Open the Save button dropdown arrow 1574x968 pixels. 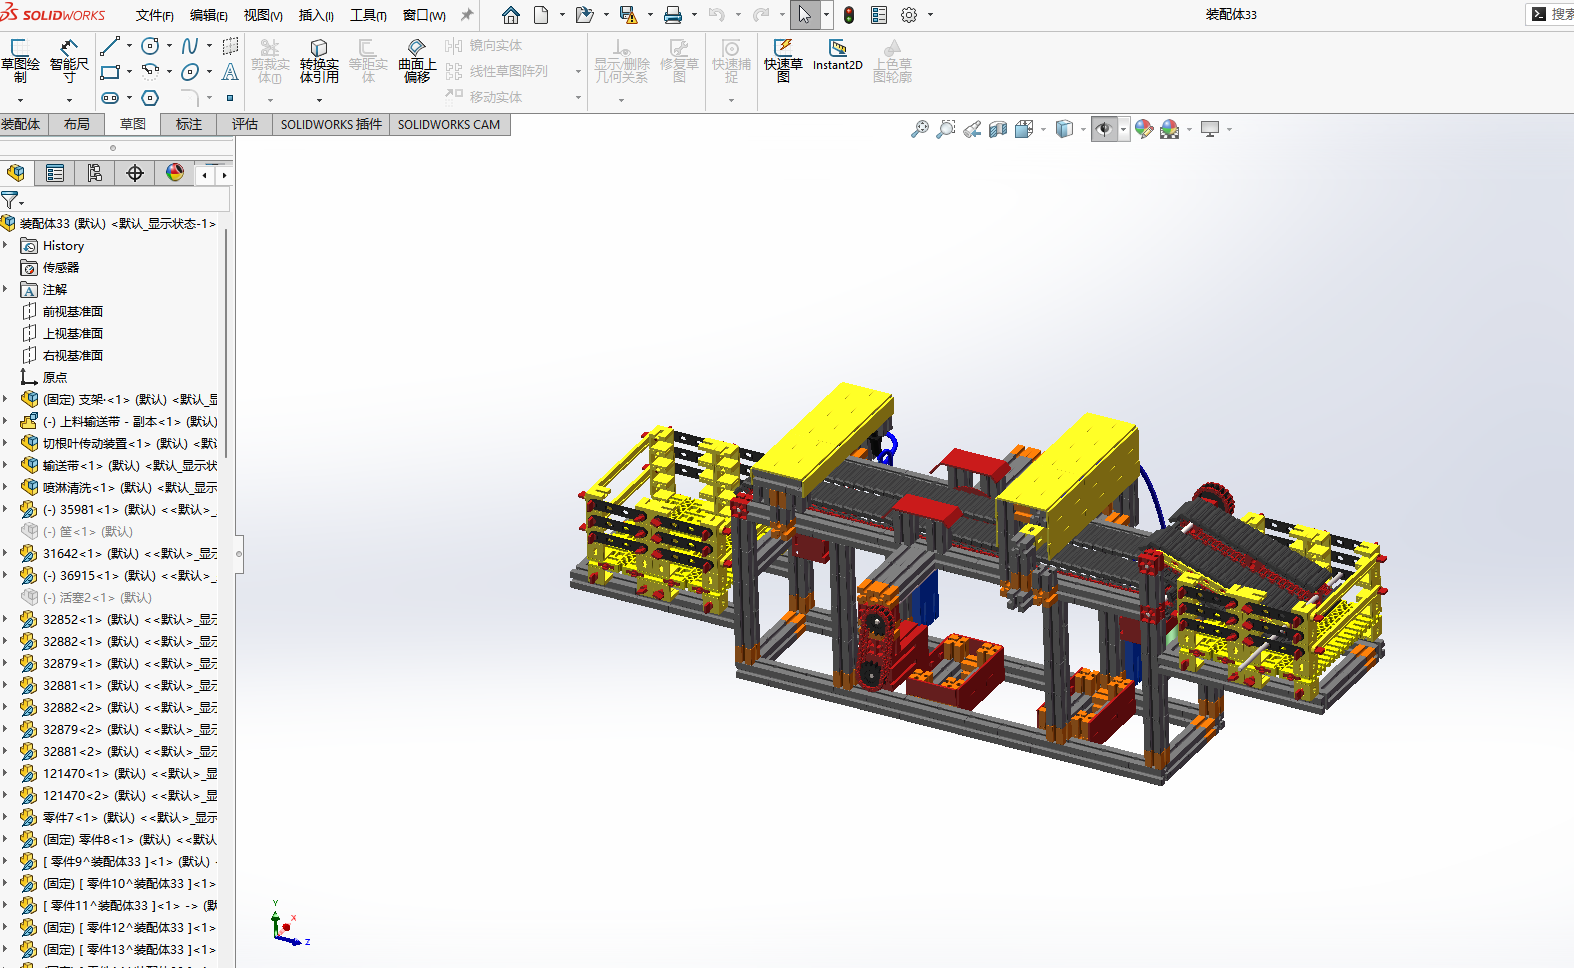tap(650, 15)
